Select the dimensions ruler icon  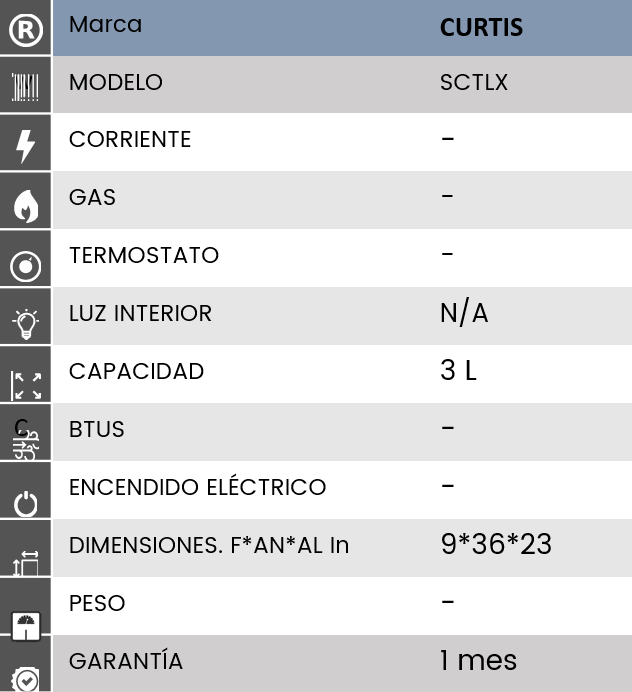(x=26, y=563)
